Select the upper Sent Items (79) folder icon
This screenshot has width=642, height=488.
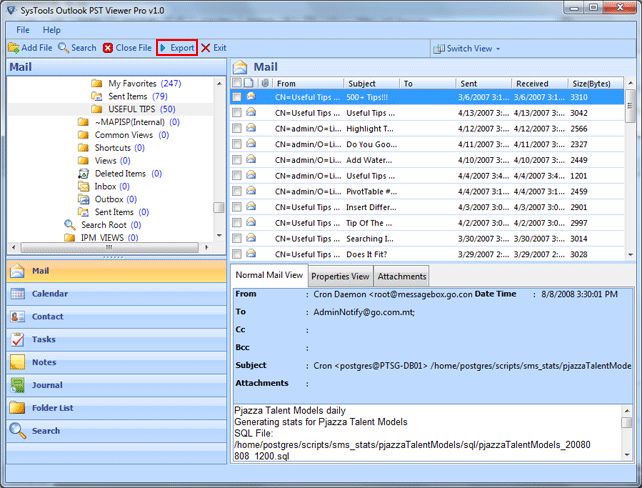pyautogui.click(x=97, y=96)
